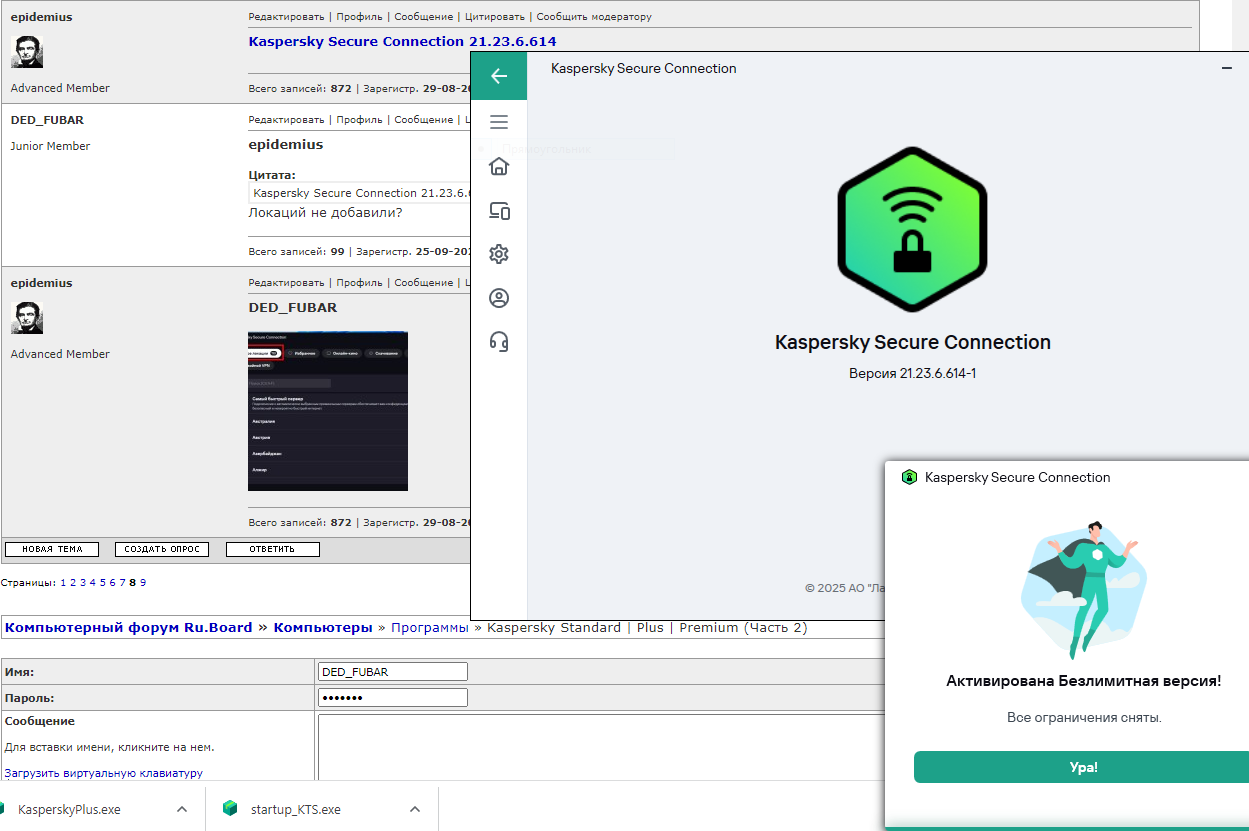Click the small Kaspersky icon in popup title
The height and width of the screenshot is (831, 1249).
point(909,477)
